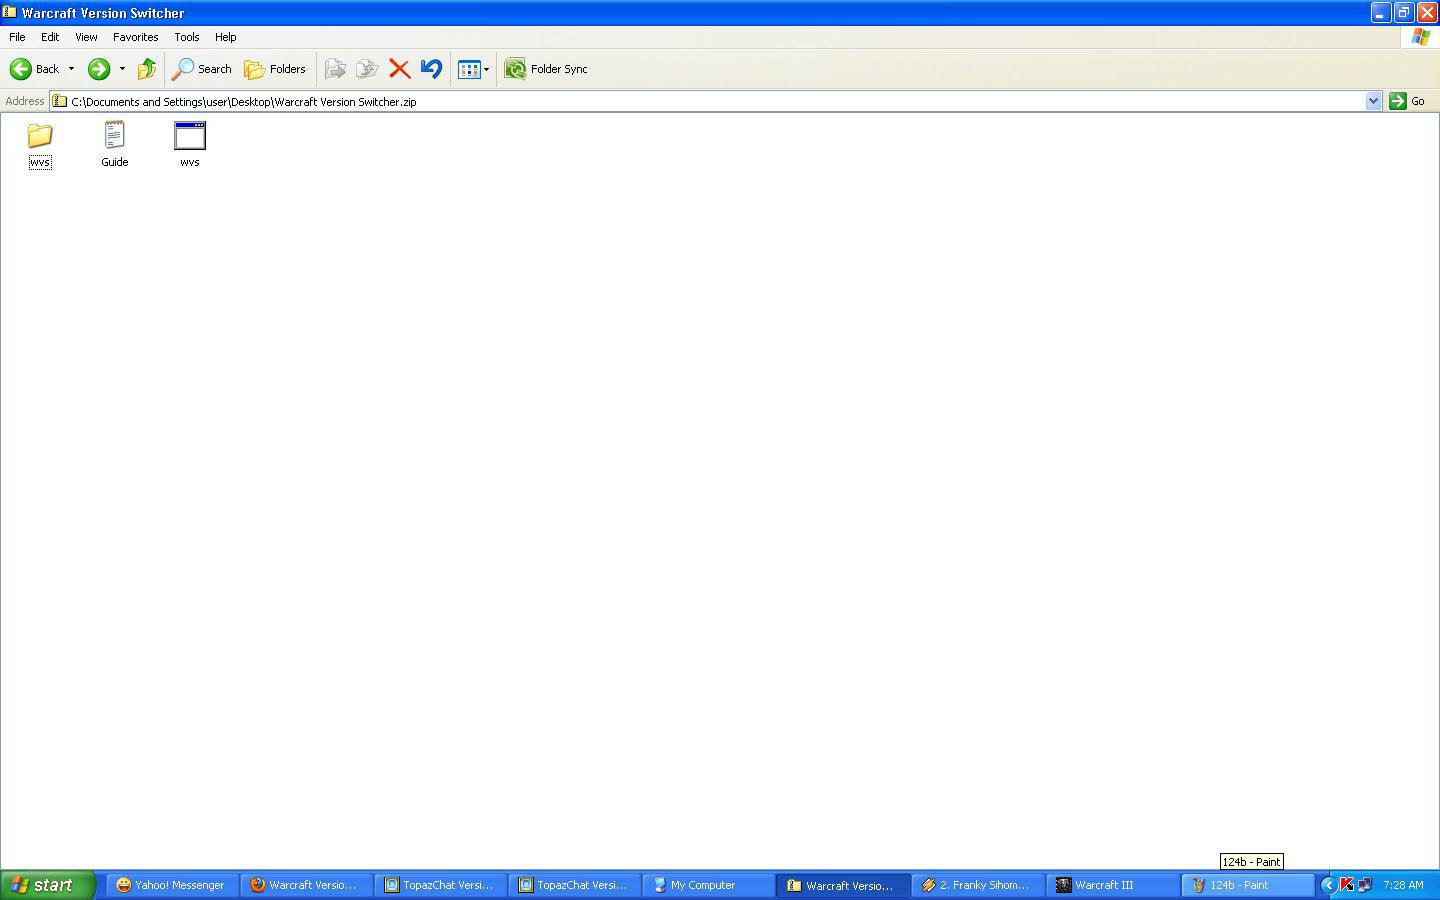
Task: Select the wvs folder icon
Action: point(40,144)
